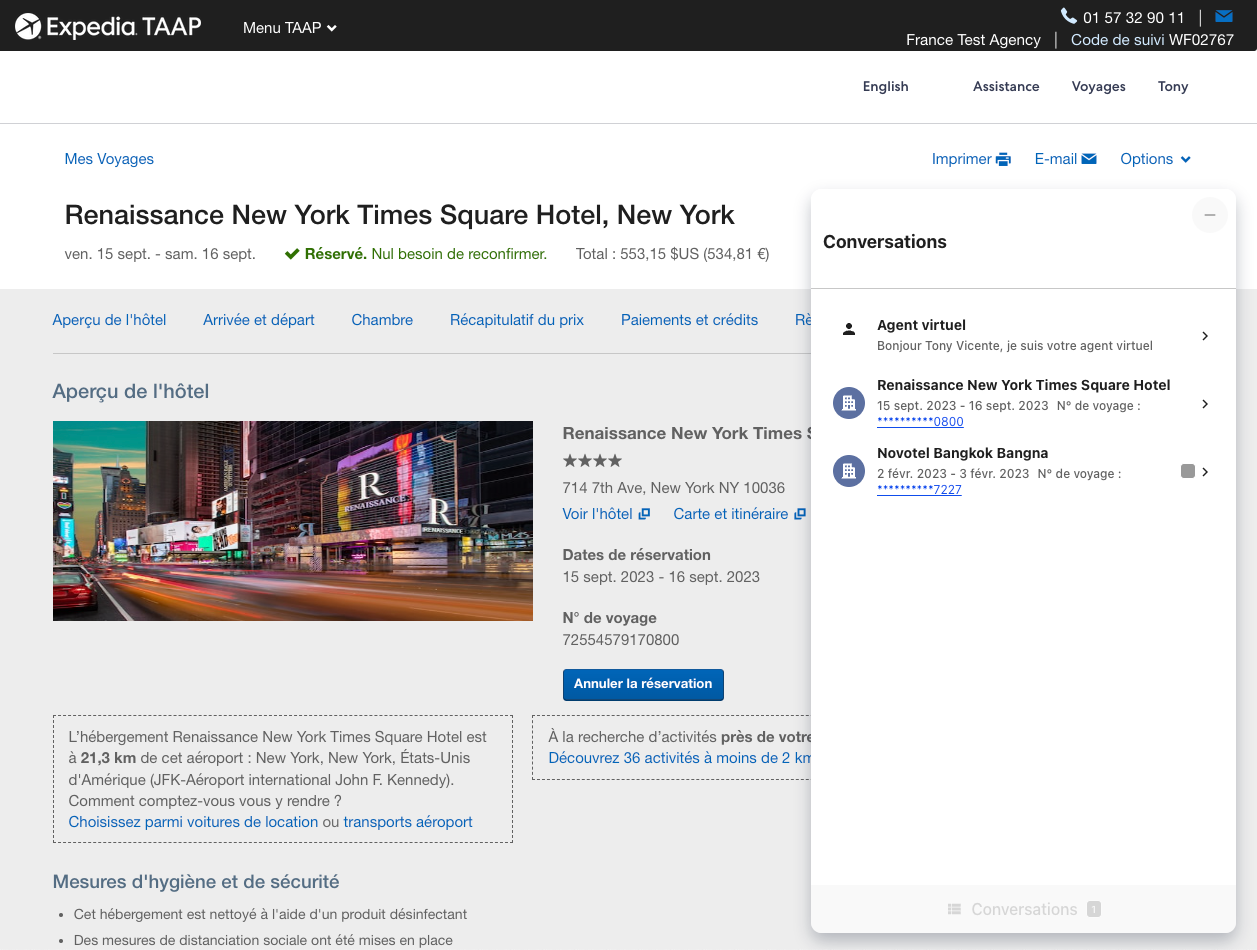Viewport: 1257px width, 950px height.
Task: Click the Conversations list icon at bottom
Action: point(955,909)
